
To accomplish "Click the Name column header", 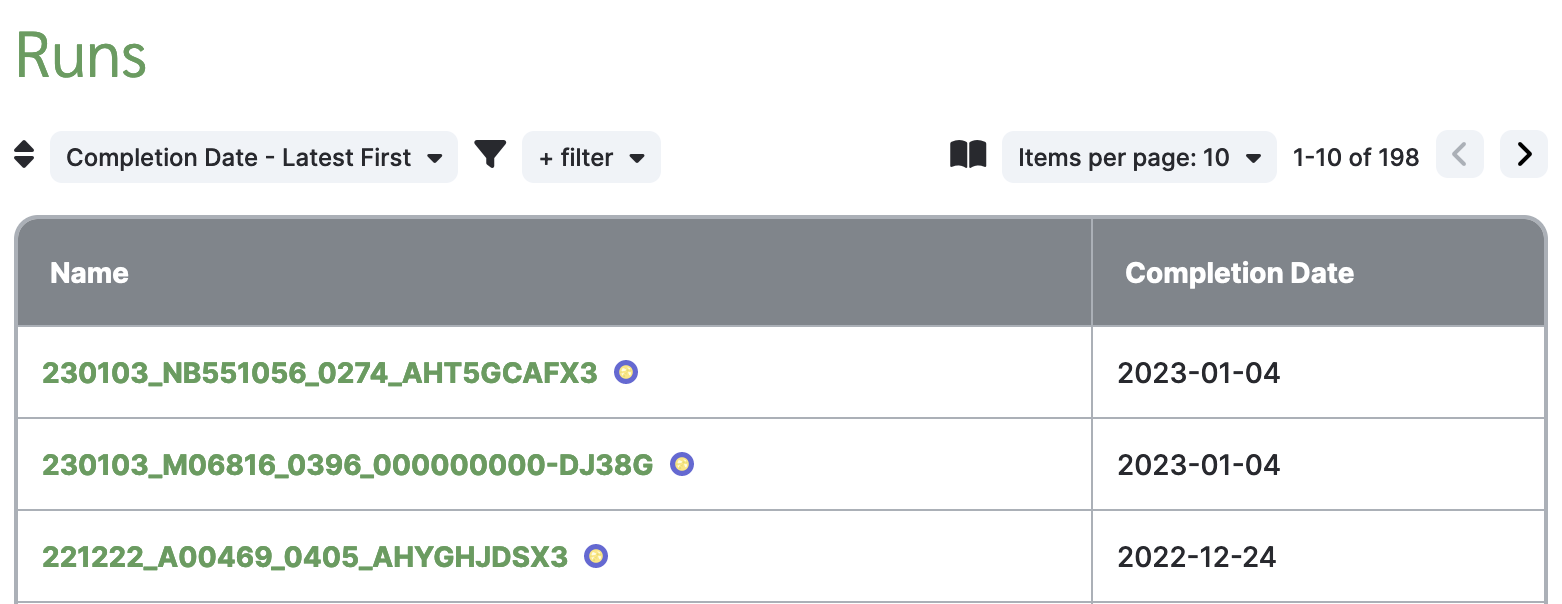I will (89, 273).
